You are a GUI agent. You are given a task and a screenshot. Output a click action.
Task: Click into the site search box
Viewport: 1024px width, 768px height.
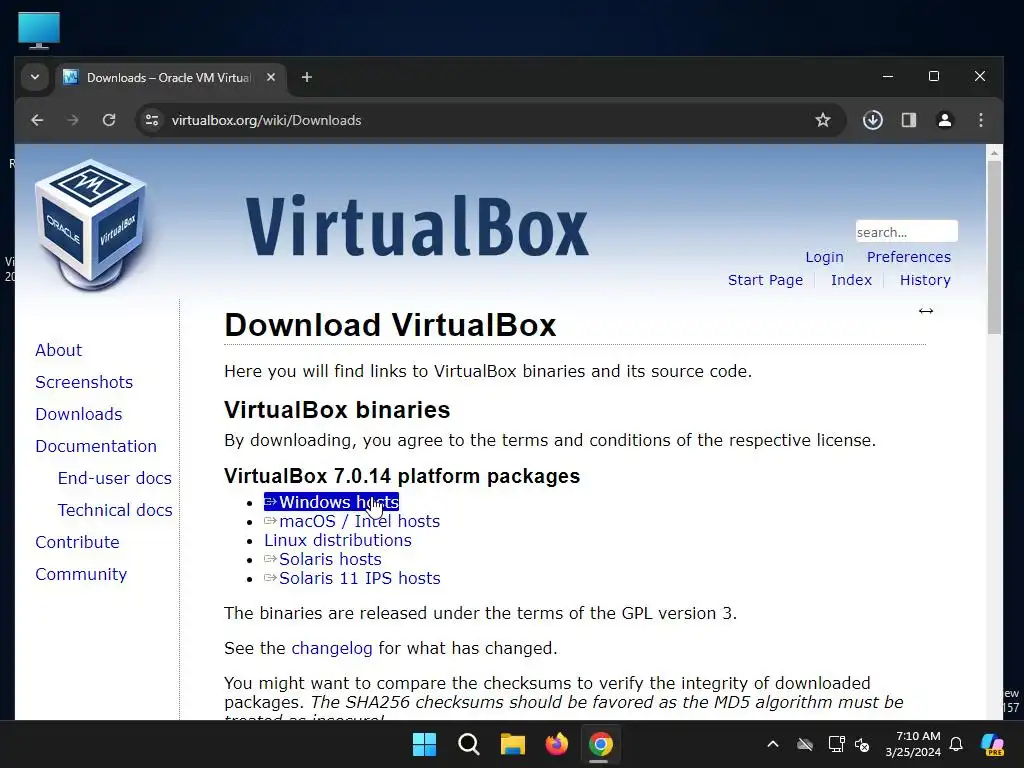pyautogui.click(x=906, y=232)
